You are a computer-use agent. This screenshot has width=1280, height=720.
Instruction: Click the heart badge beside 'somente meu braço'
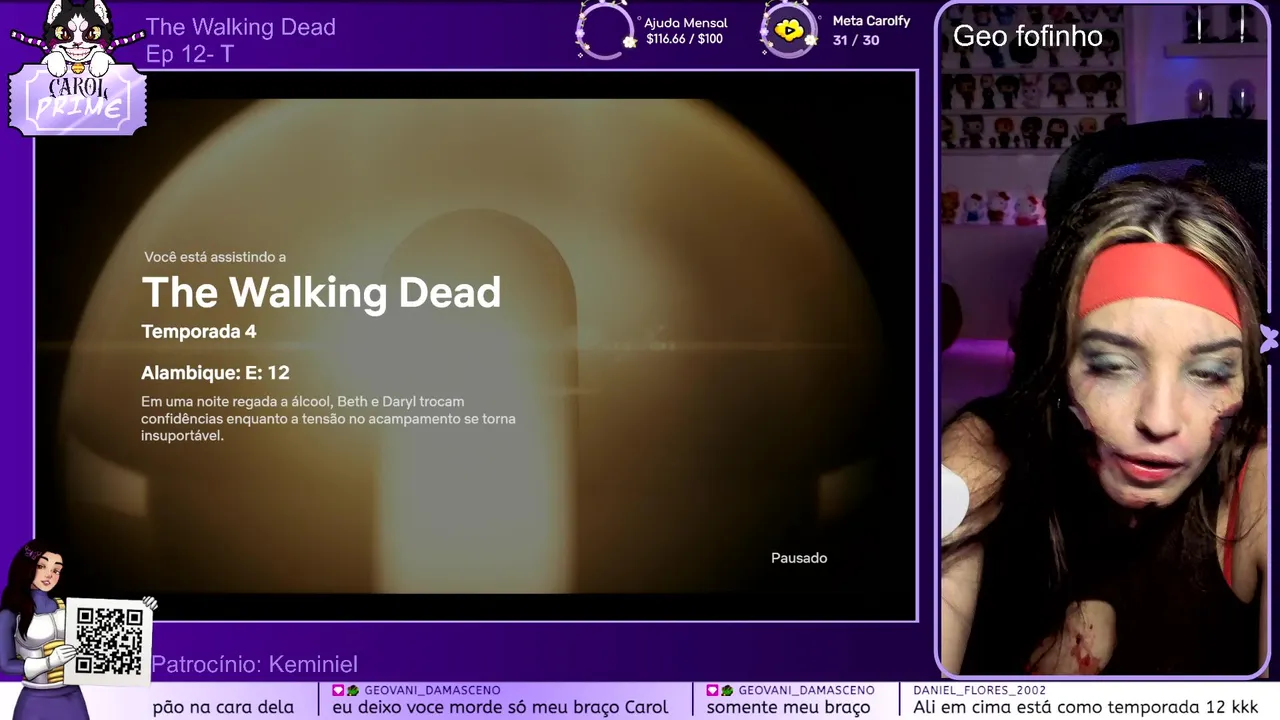712,691
